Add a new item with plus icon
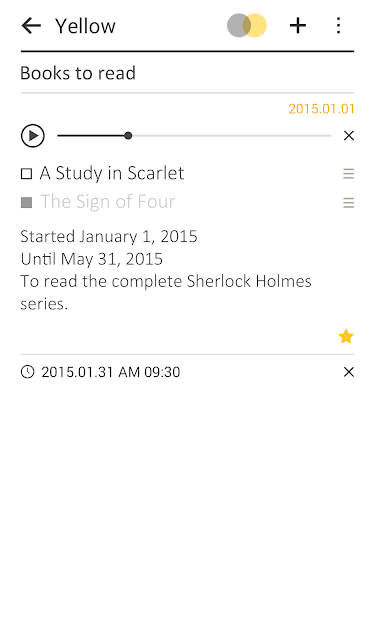Viewport: 375px width, 640px height. click(x=298, y=26)
